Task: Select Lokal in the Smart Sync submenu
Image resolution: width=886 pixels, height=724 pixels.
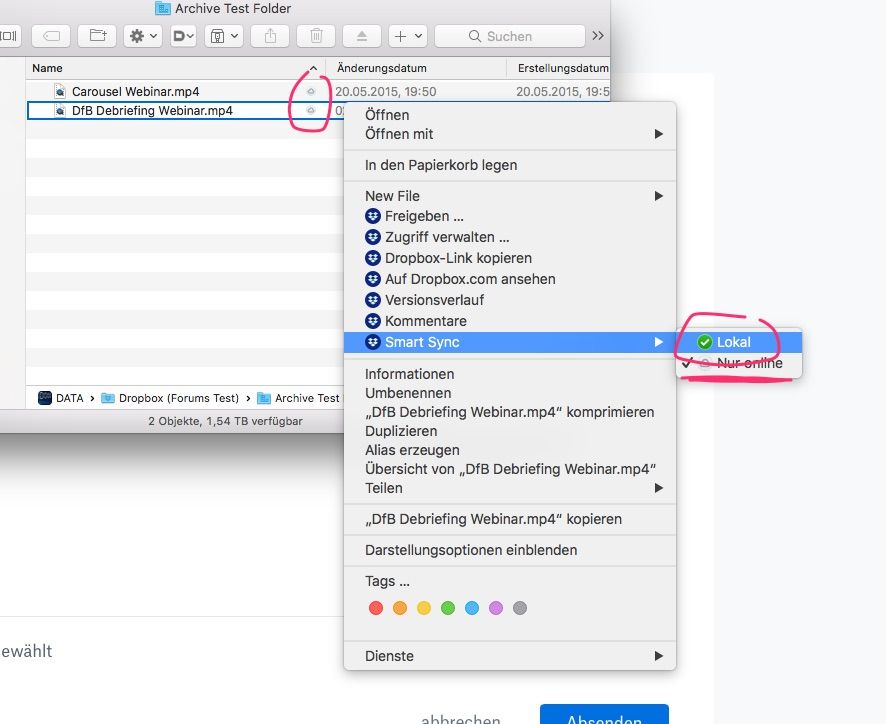Action: [x=735, y=341]
